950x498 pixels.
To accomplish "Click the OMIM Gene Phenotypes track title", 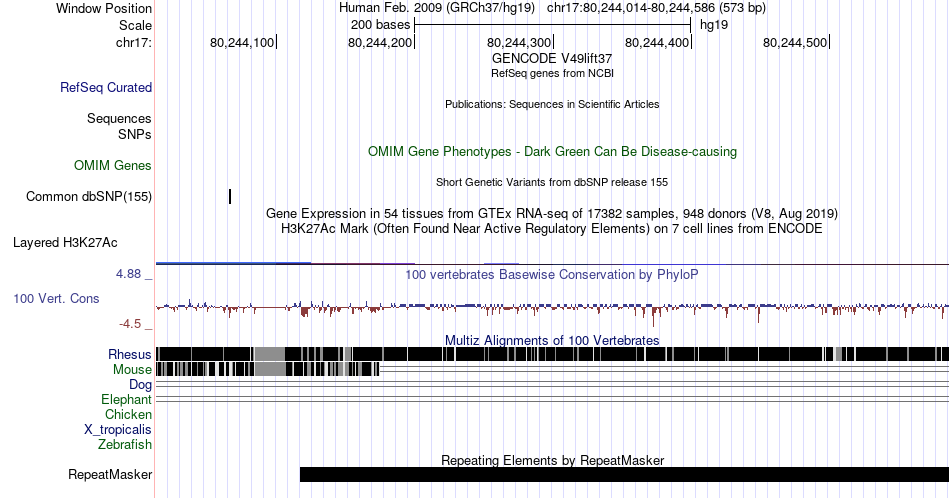I will click(552, 151).
